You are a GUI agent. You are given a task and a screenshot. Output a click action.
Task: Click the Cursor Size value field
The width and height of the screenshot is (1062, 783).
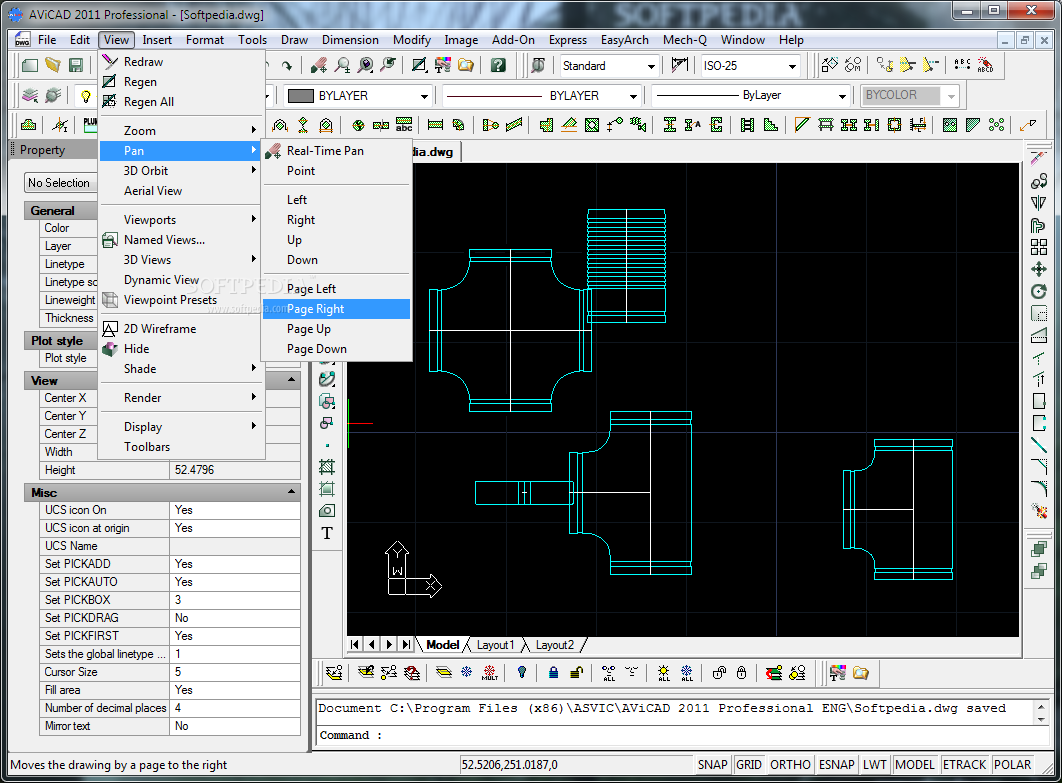click(234, 672)
